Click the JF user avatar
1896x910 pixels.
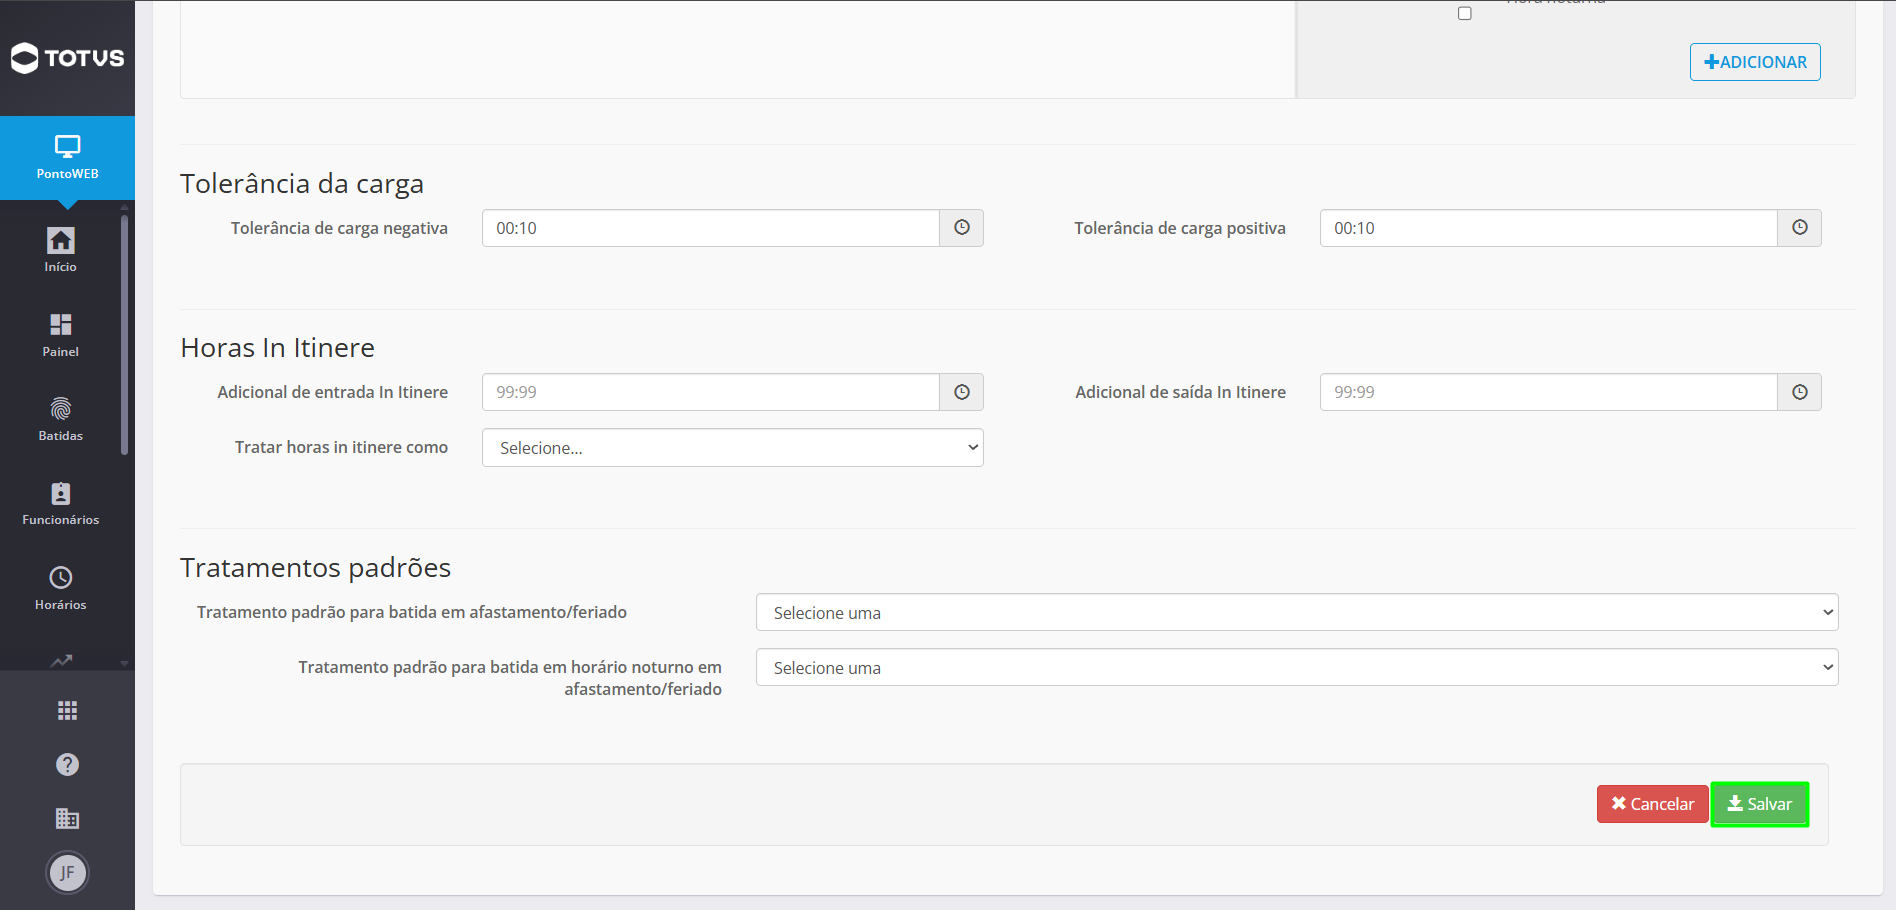67,873
